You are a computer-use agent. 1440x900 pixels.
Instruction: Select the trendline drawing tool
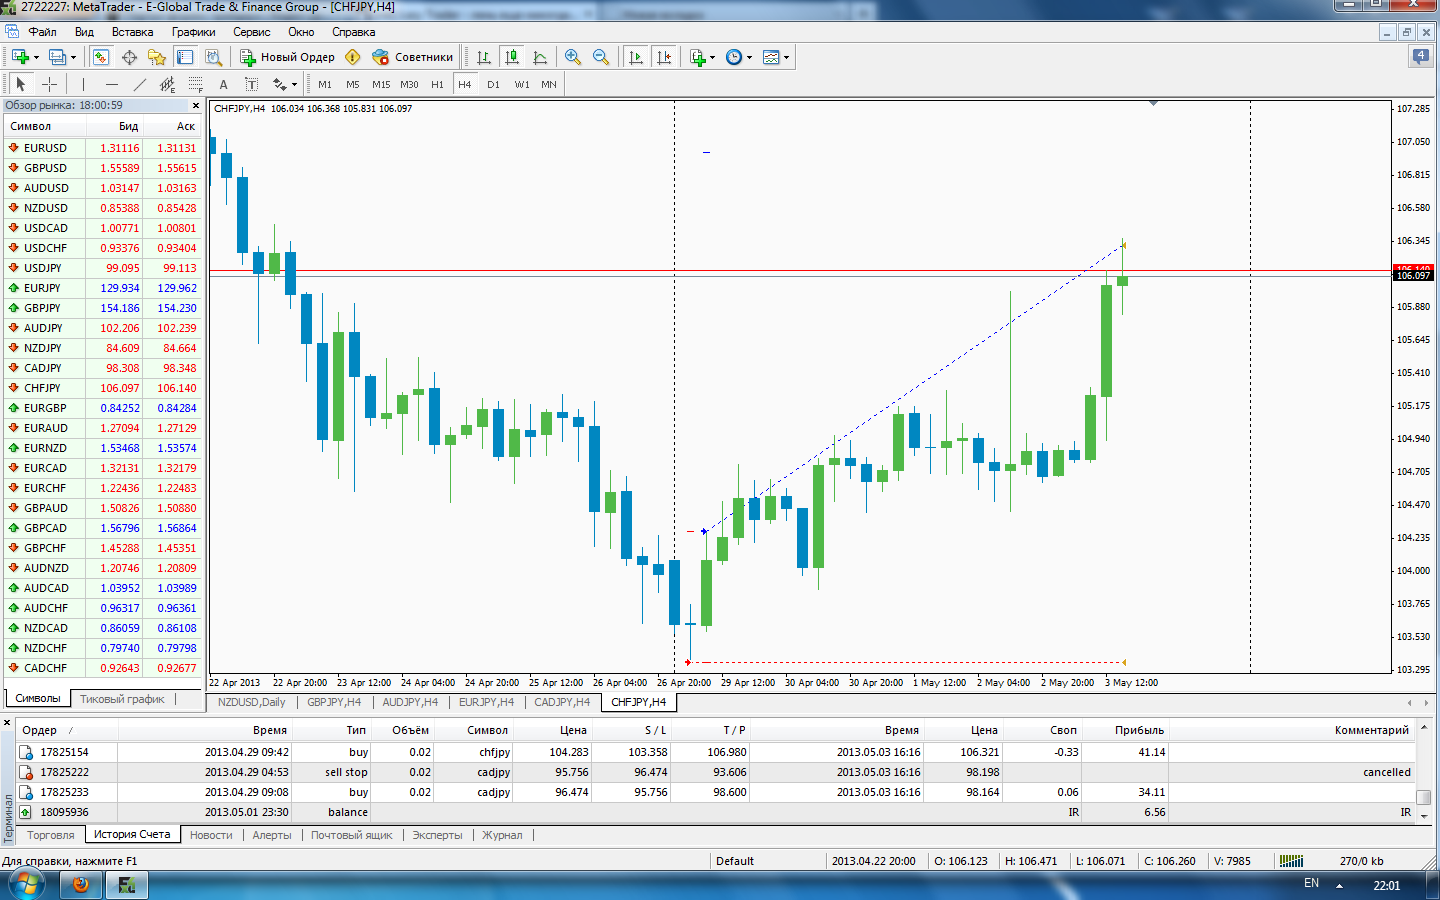coord(139,84)
